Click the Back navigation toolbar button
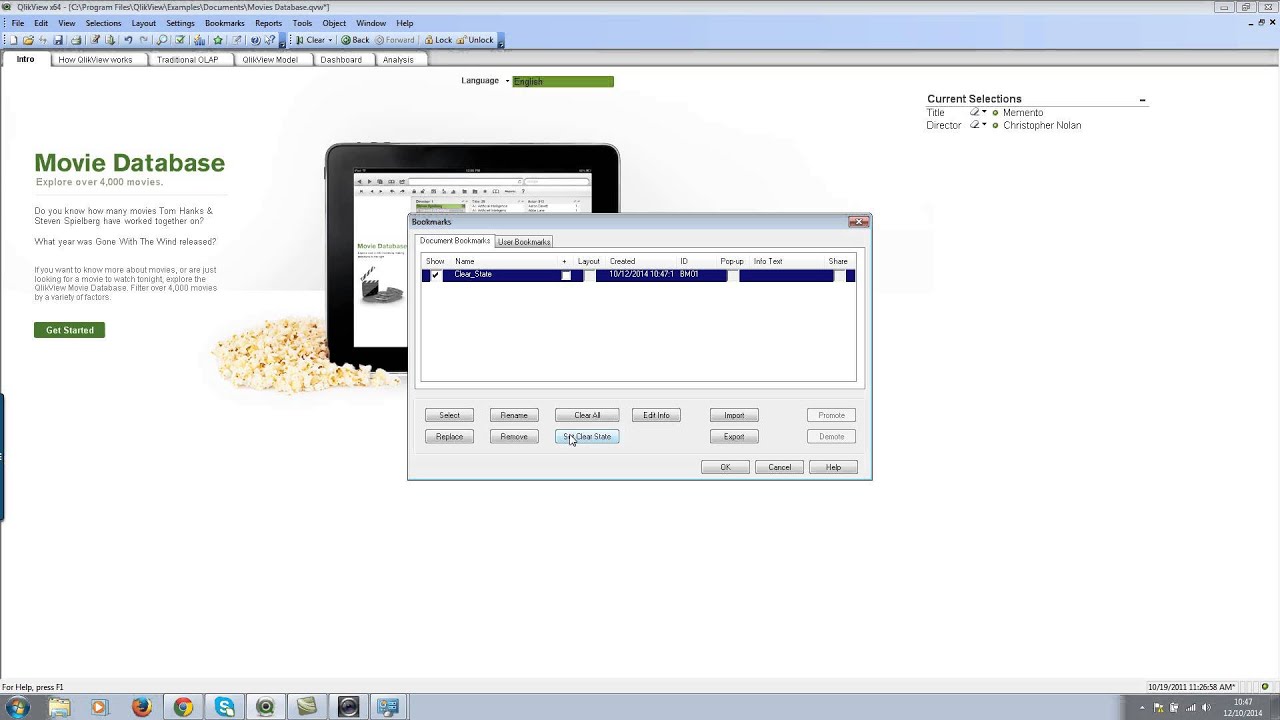 (x=355, y=40)
